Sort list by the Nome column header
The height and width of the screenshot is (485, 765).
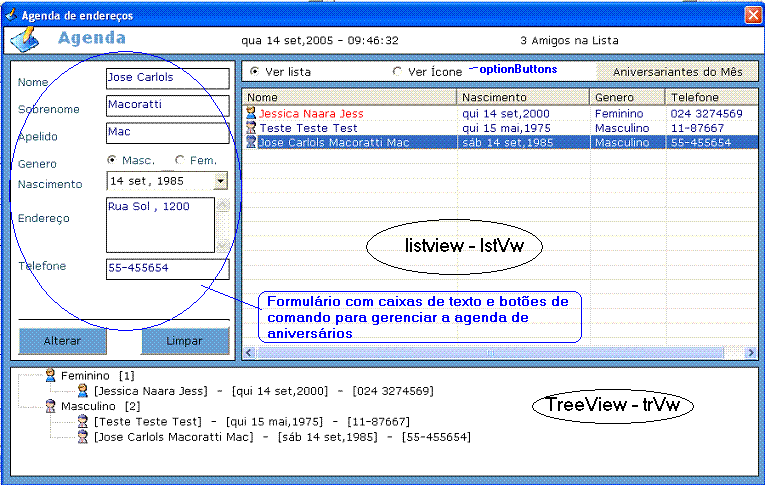(x=349, y=97)
